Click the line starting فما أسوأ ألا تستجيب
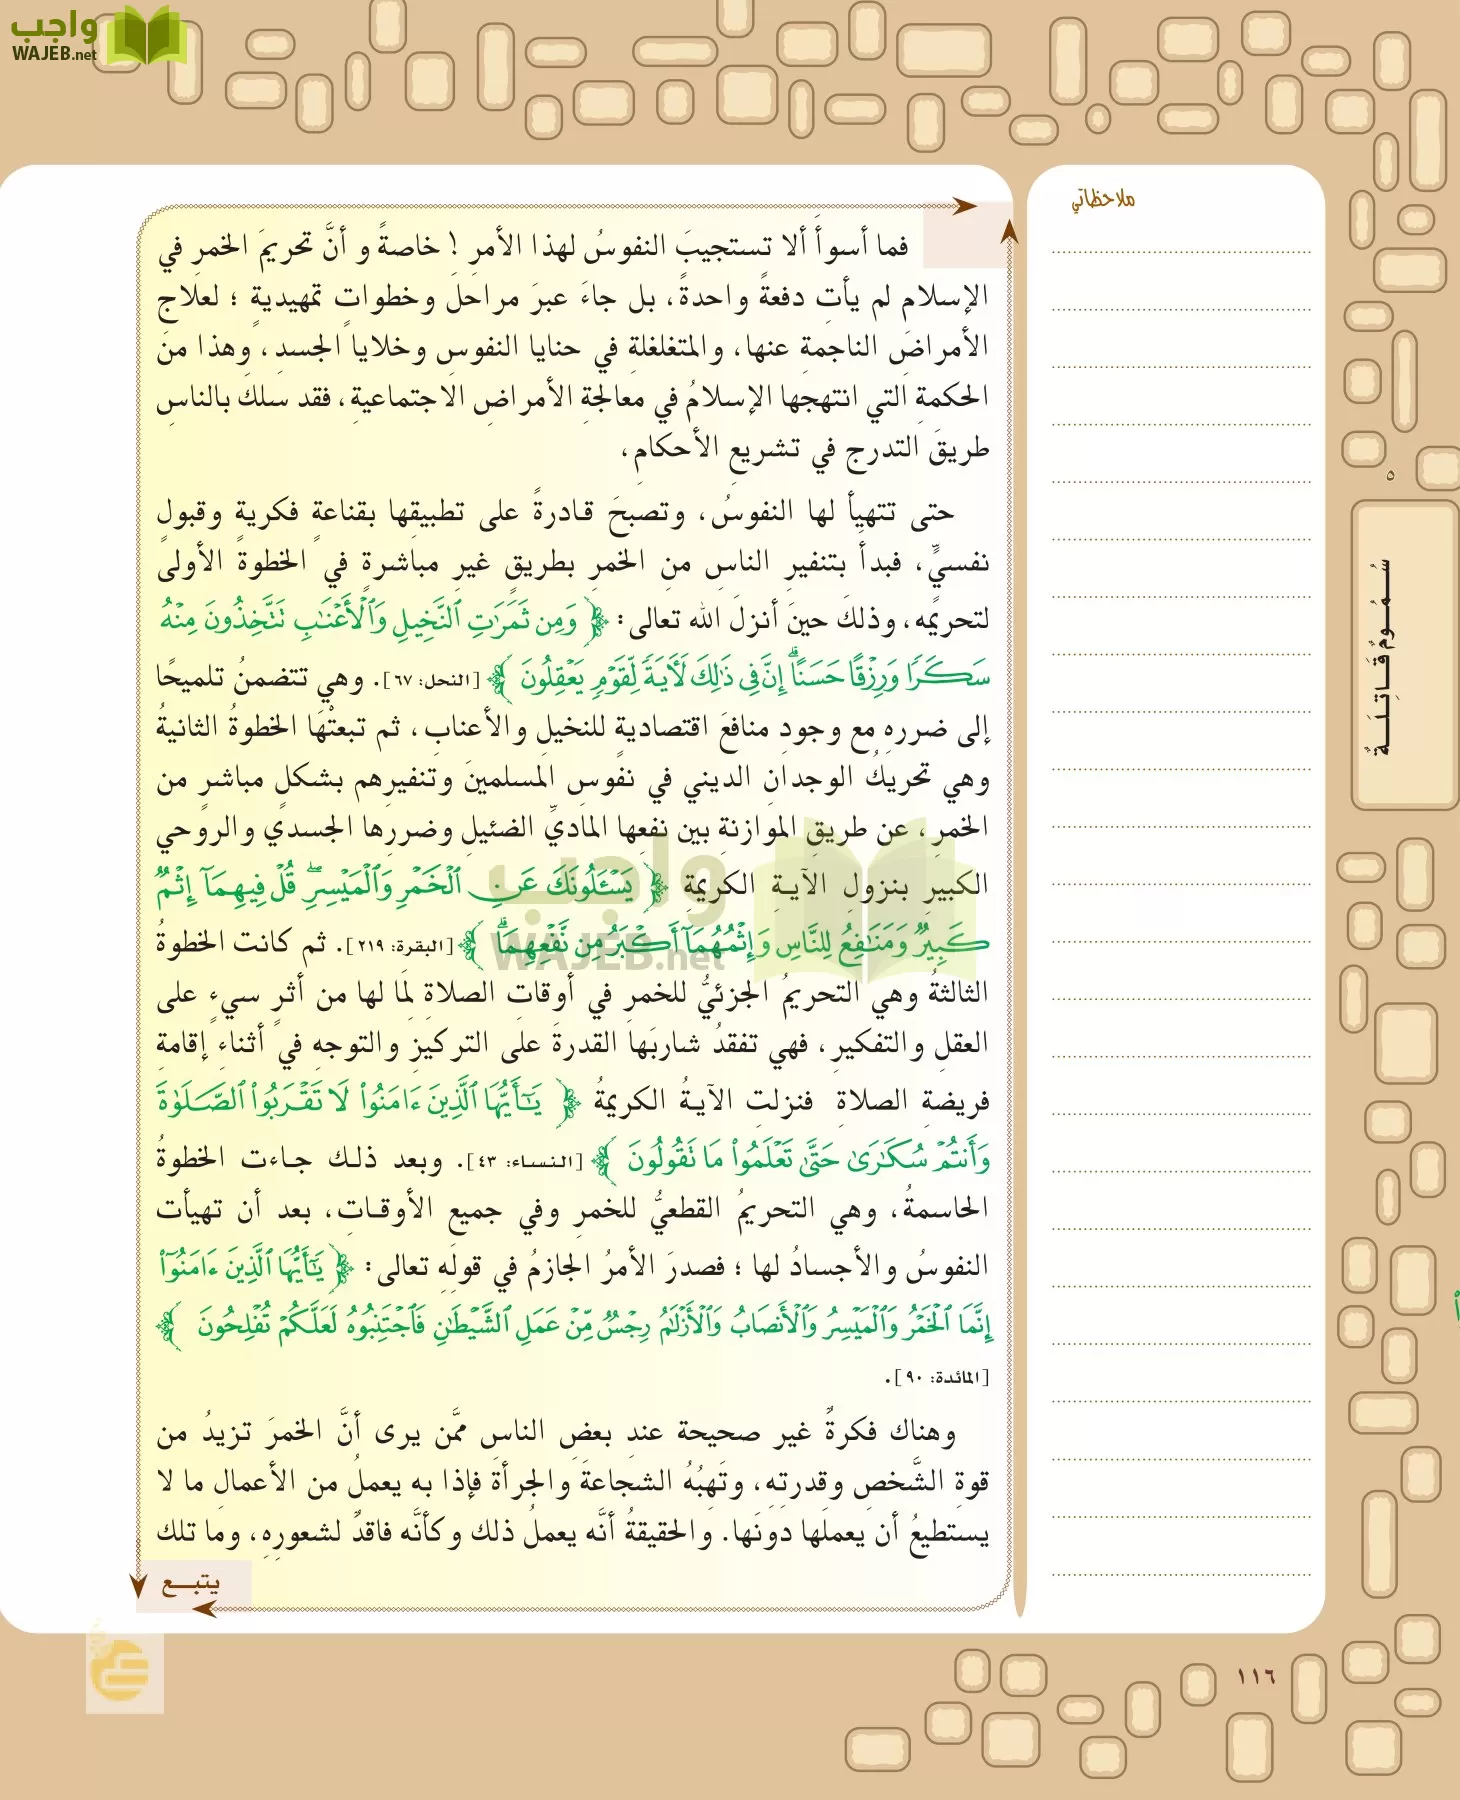Image resolution: width=1460 pixels, height=1800 pixels. 533,247
